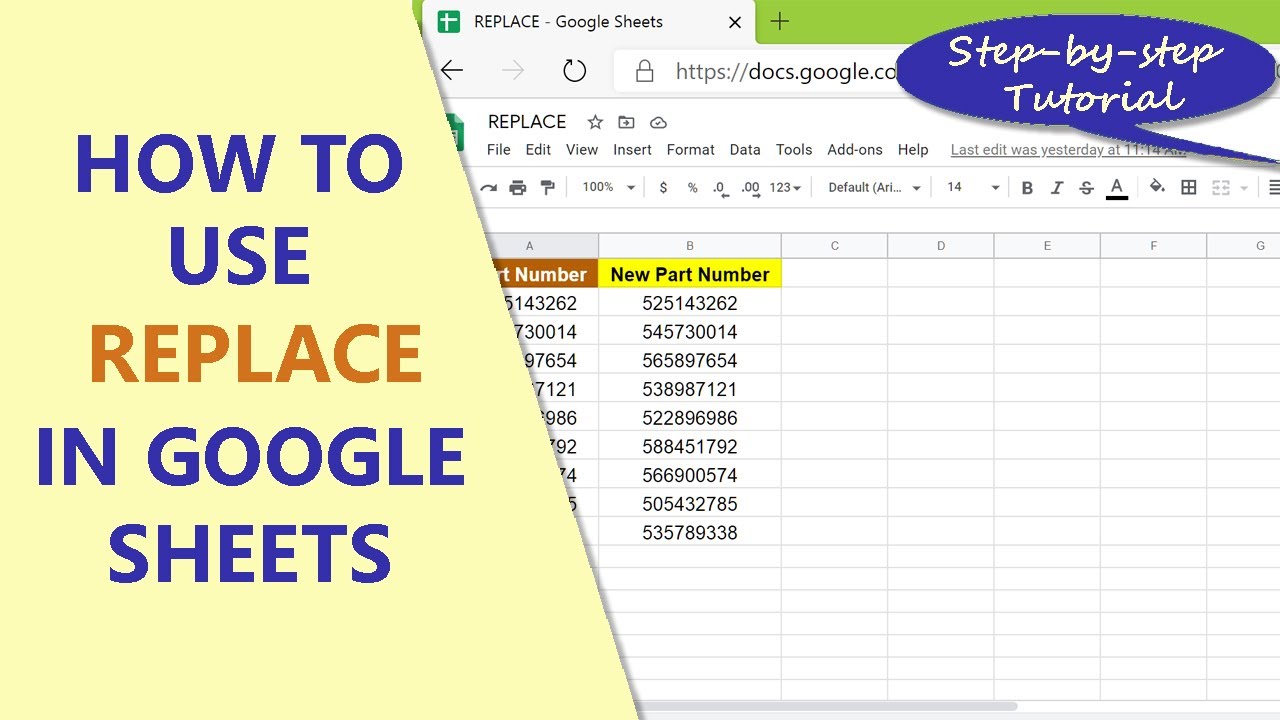Click the REPLACE document title
The width and height of the screenshot is (1280, 720).
click(x=527, y=122)
